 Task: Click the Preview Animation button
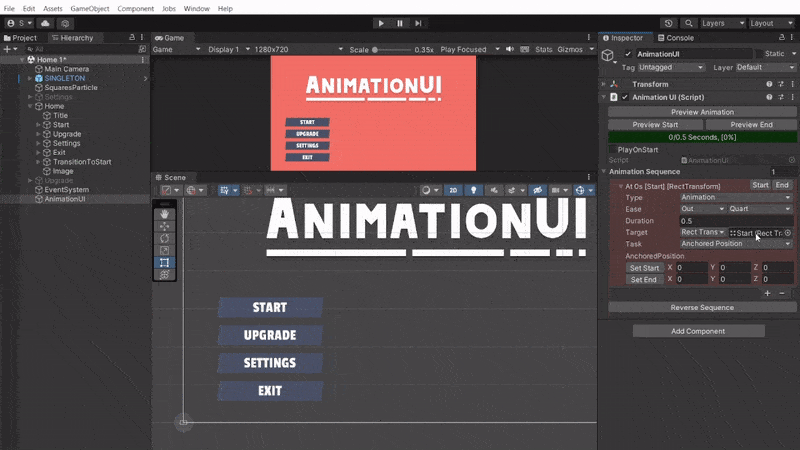pyautogui.click(x=702, y=112)
